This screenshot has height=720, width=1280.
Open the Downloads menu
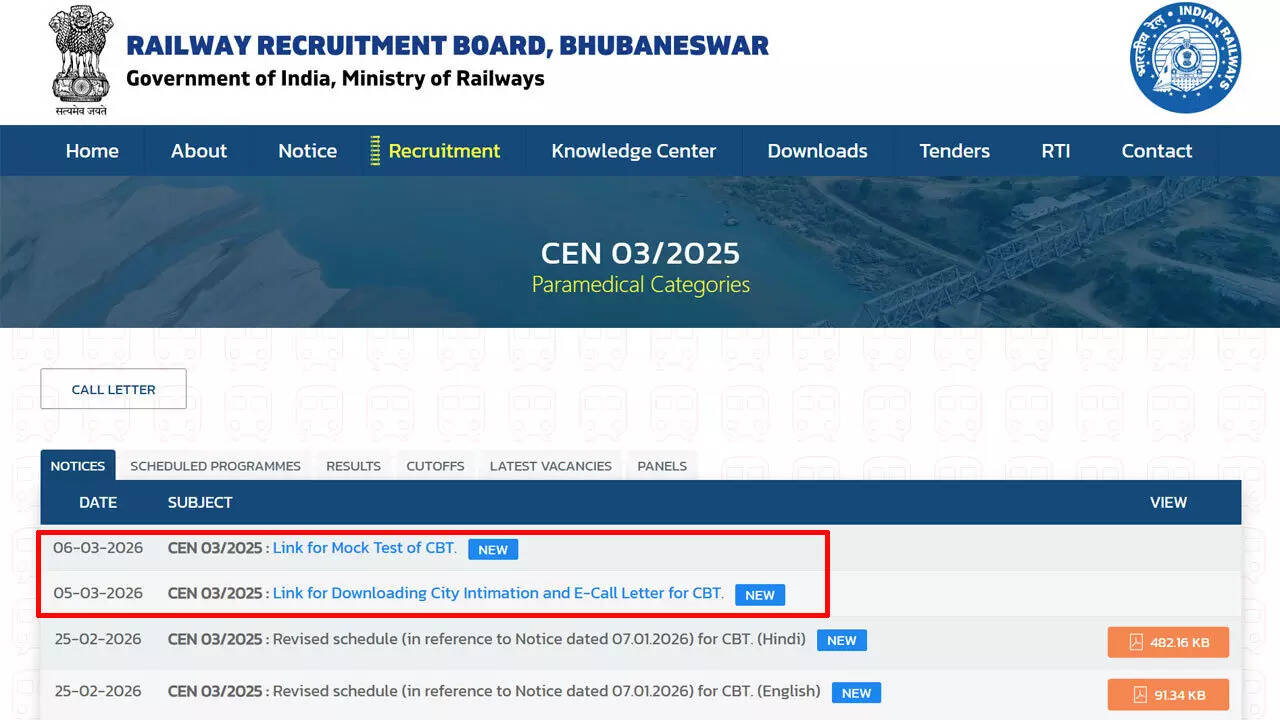coord(817,151)
